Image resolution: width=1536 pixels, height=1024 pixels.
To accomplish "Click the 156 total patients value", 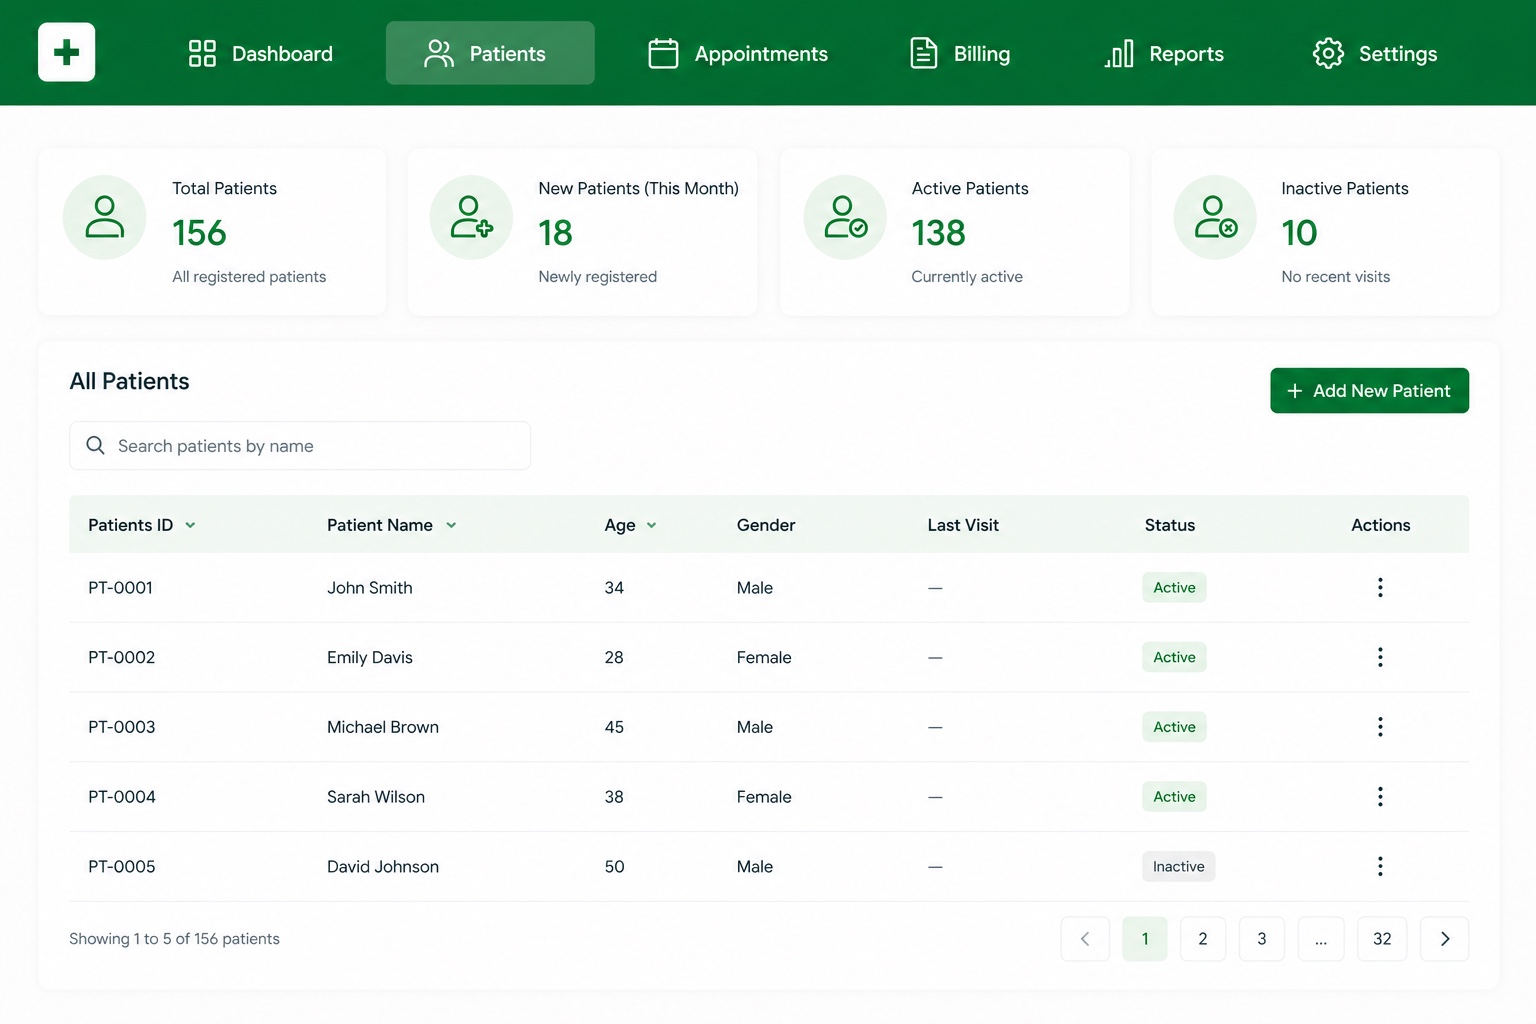I will click(x=199, y=233).
